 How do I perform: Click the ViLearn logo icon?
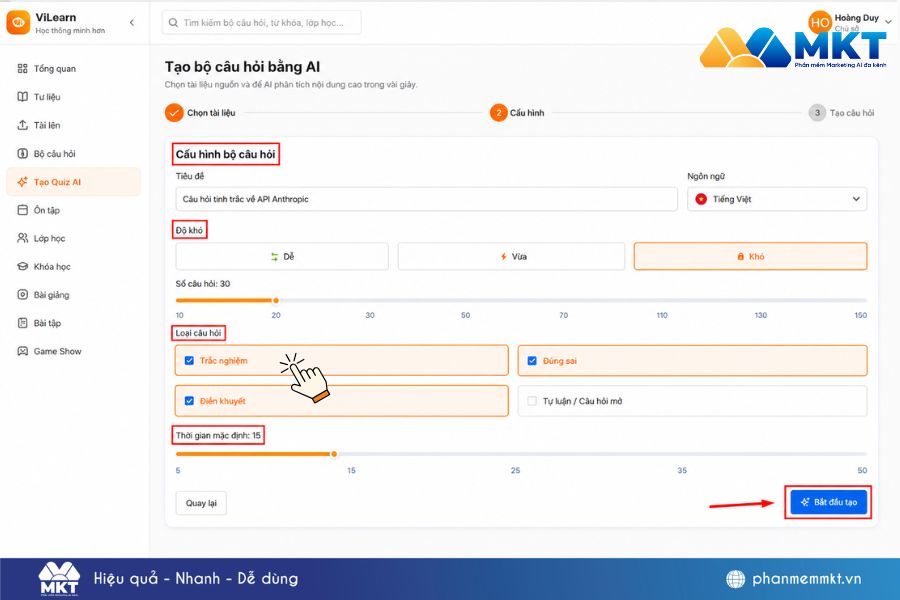[x=18, y=23]
